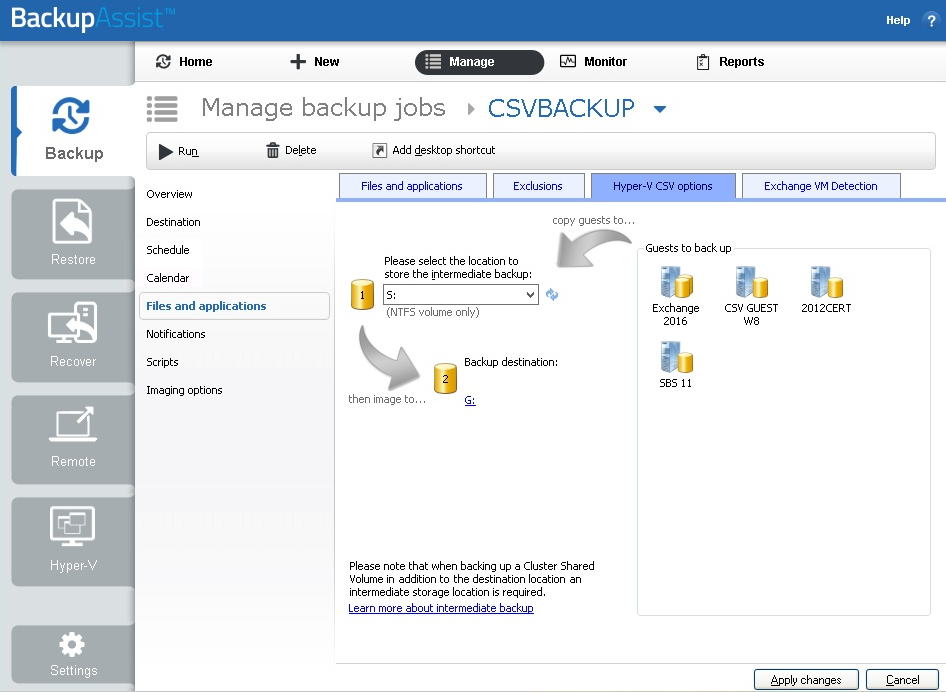Click the Apply changes button

point(805,680)
